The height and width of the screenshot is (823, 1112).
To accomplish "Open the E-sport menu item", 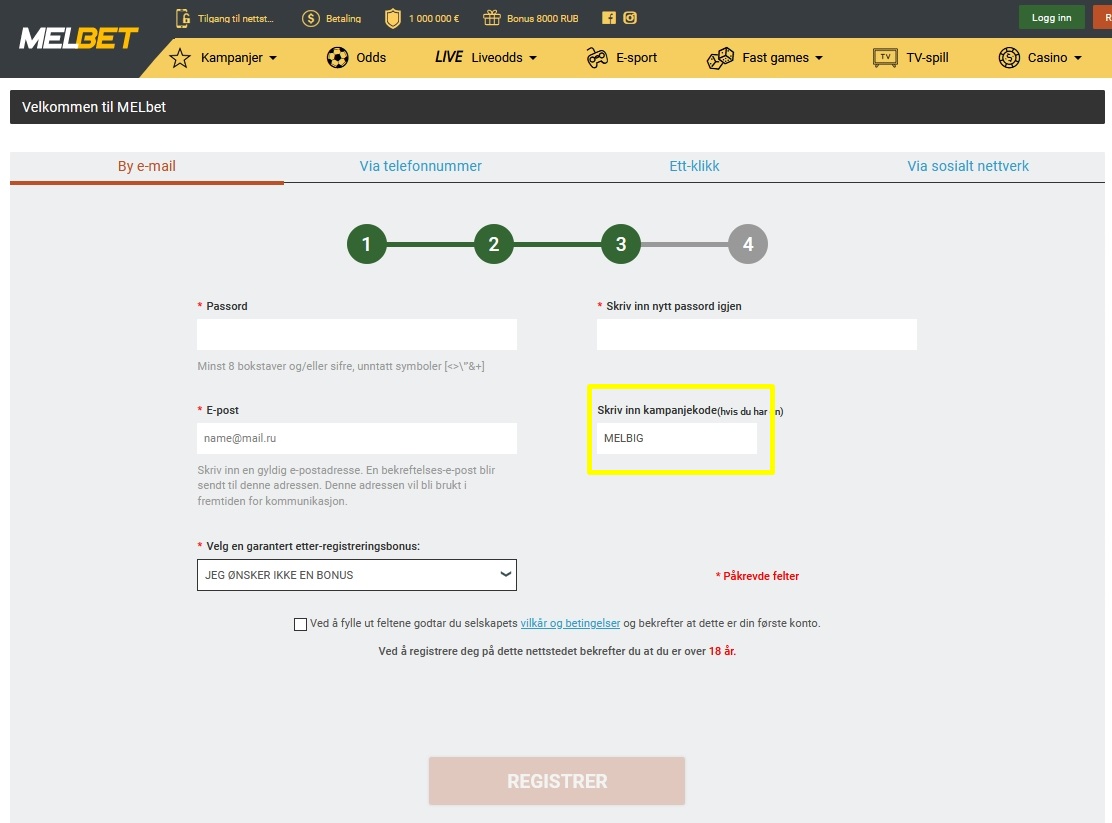I will (637, 57).
